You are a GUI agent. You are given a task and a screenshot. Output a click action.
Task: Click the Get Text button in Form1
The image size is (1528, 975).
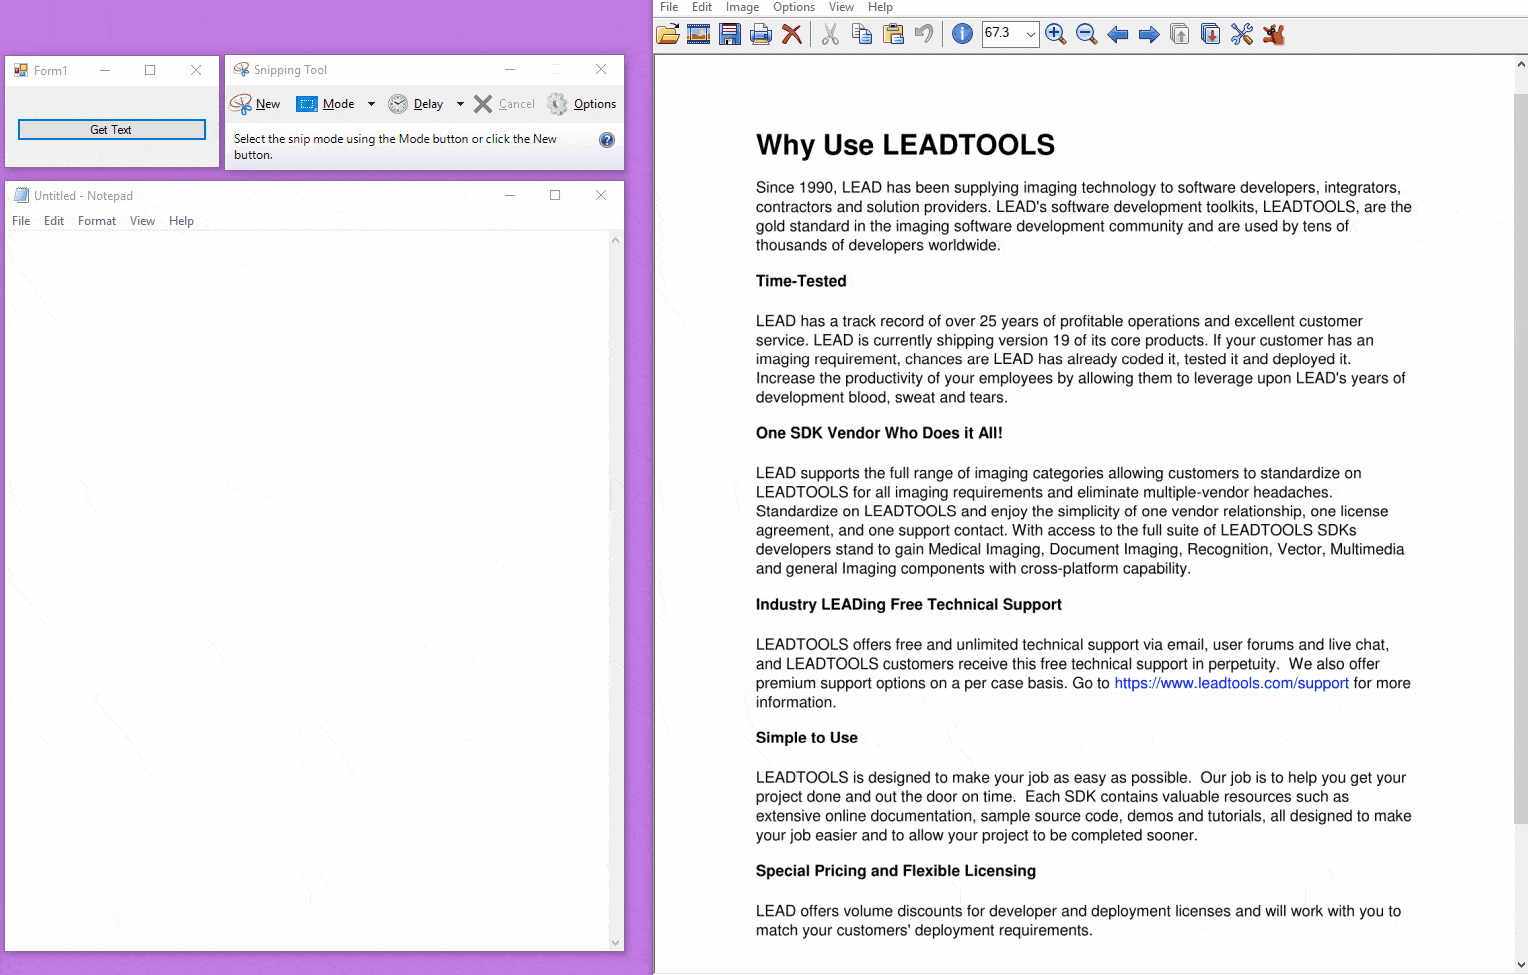tap(112, 130)
